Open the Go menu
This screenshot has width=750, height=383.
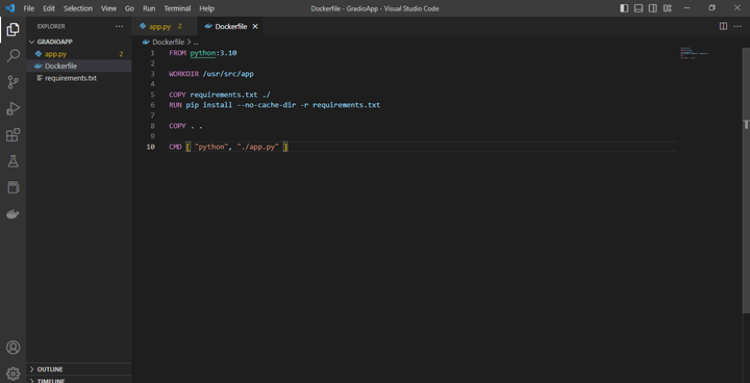click(x=129, y=9)
